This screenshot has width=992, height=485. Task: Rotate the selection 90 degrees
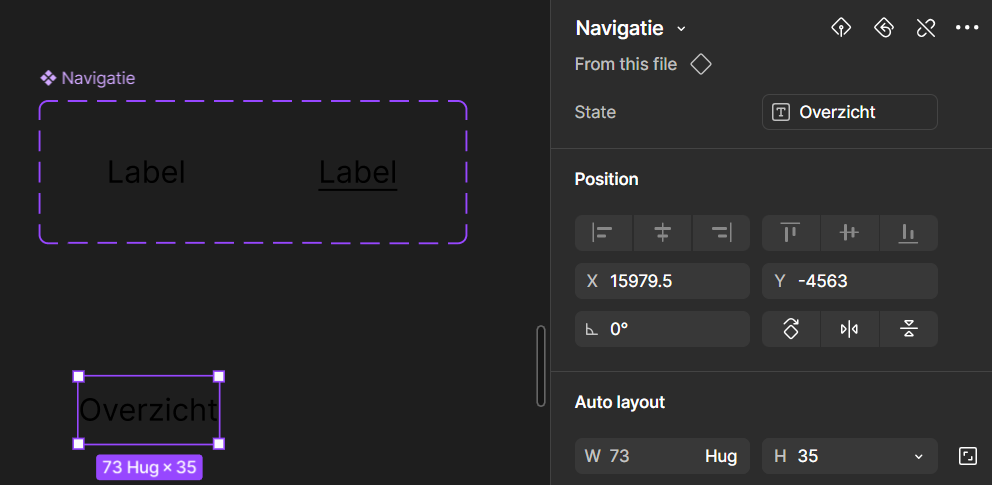[791, 329]
